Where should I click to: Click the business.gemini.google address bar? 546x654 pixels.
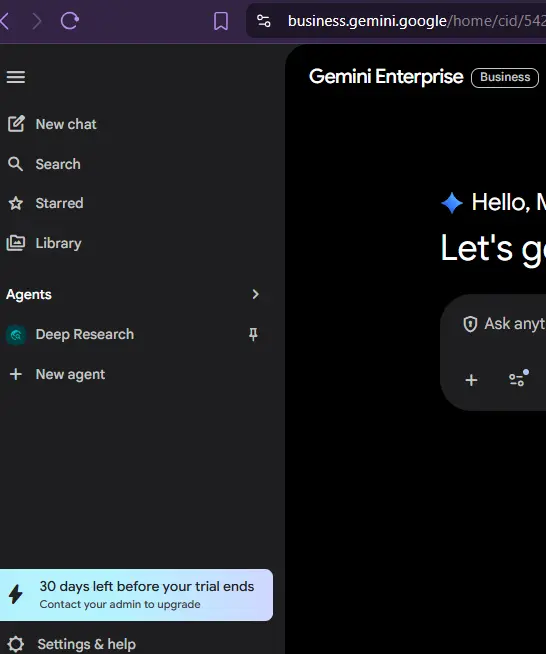[x=396, y=21]
